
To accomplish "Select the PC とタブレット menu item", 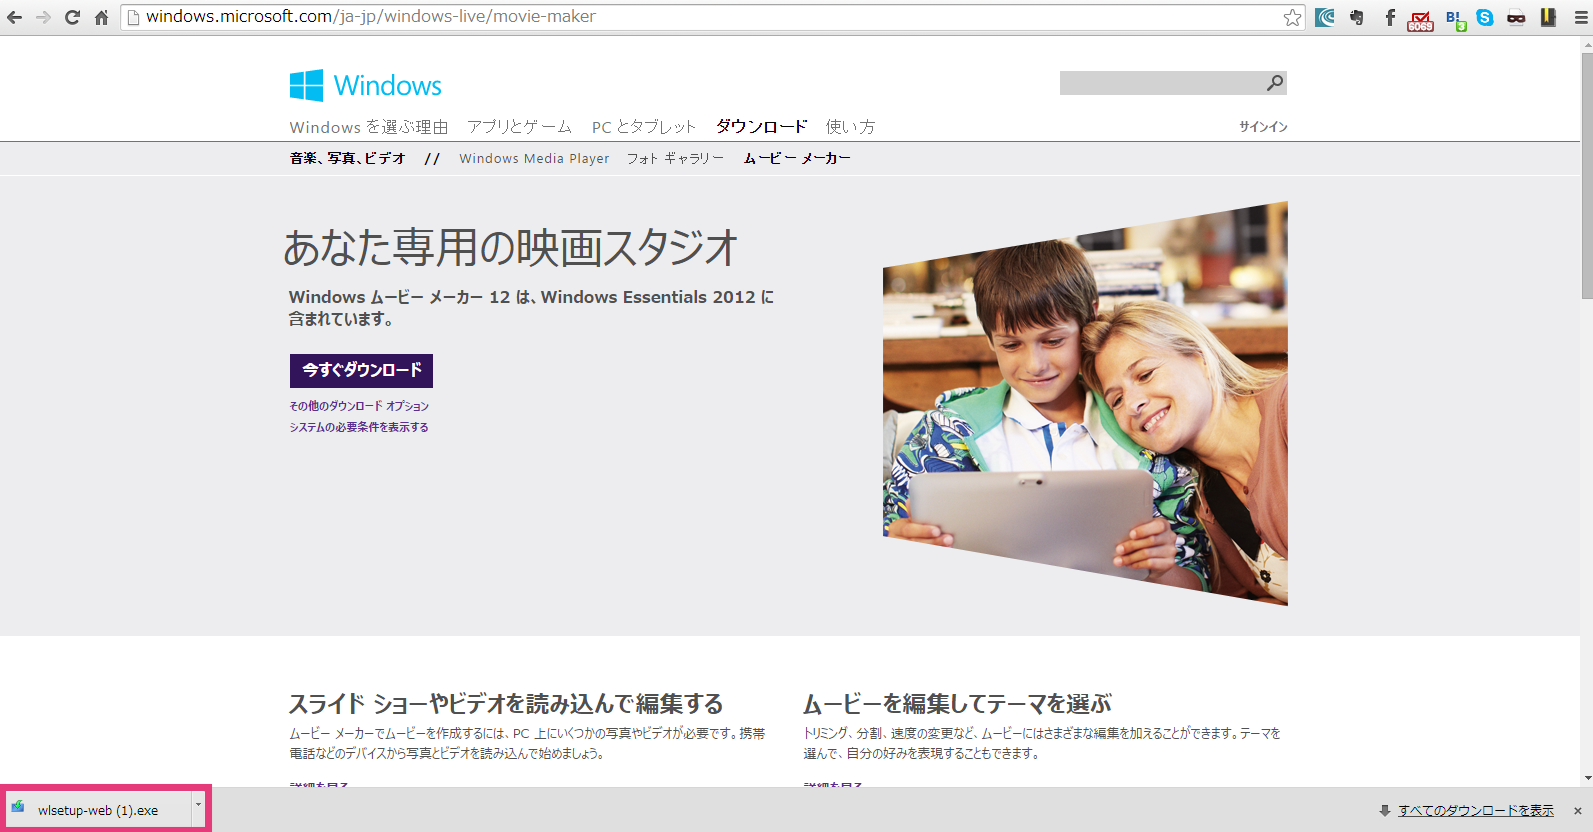I will click(x=644, y=127).
